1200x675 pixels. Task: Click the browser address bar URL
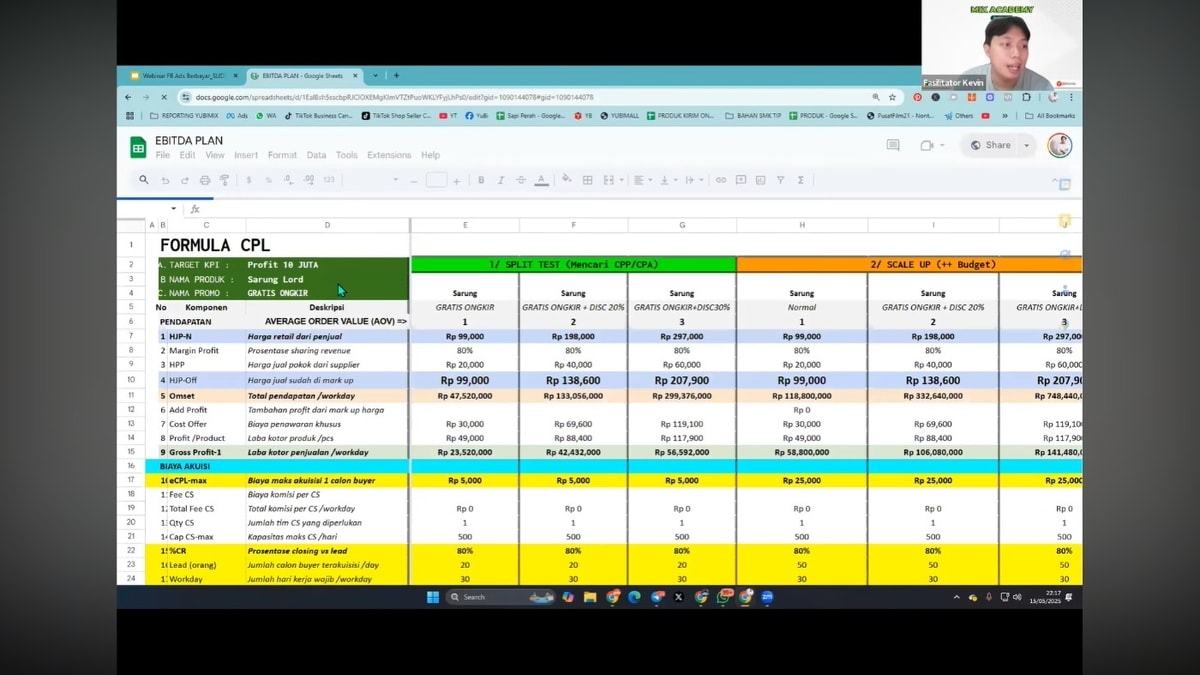[394, 97]
